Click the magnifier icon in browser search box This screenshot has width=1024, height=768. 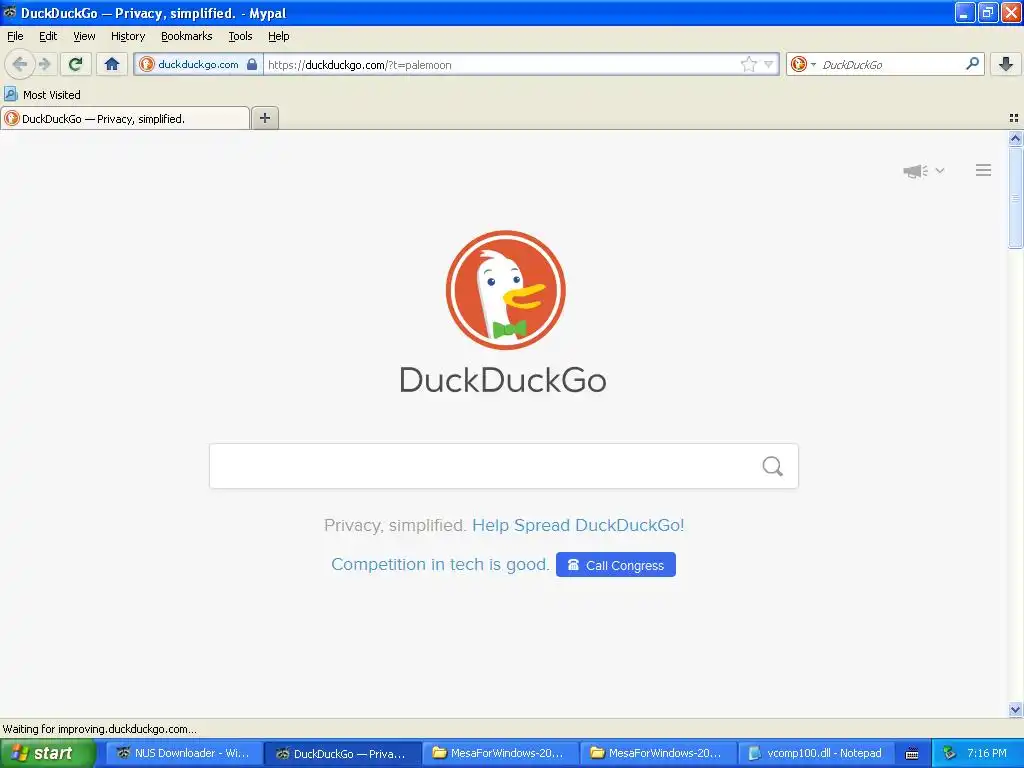point(972,64)
